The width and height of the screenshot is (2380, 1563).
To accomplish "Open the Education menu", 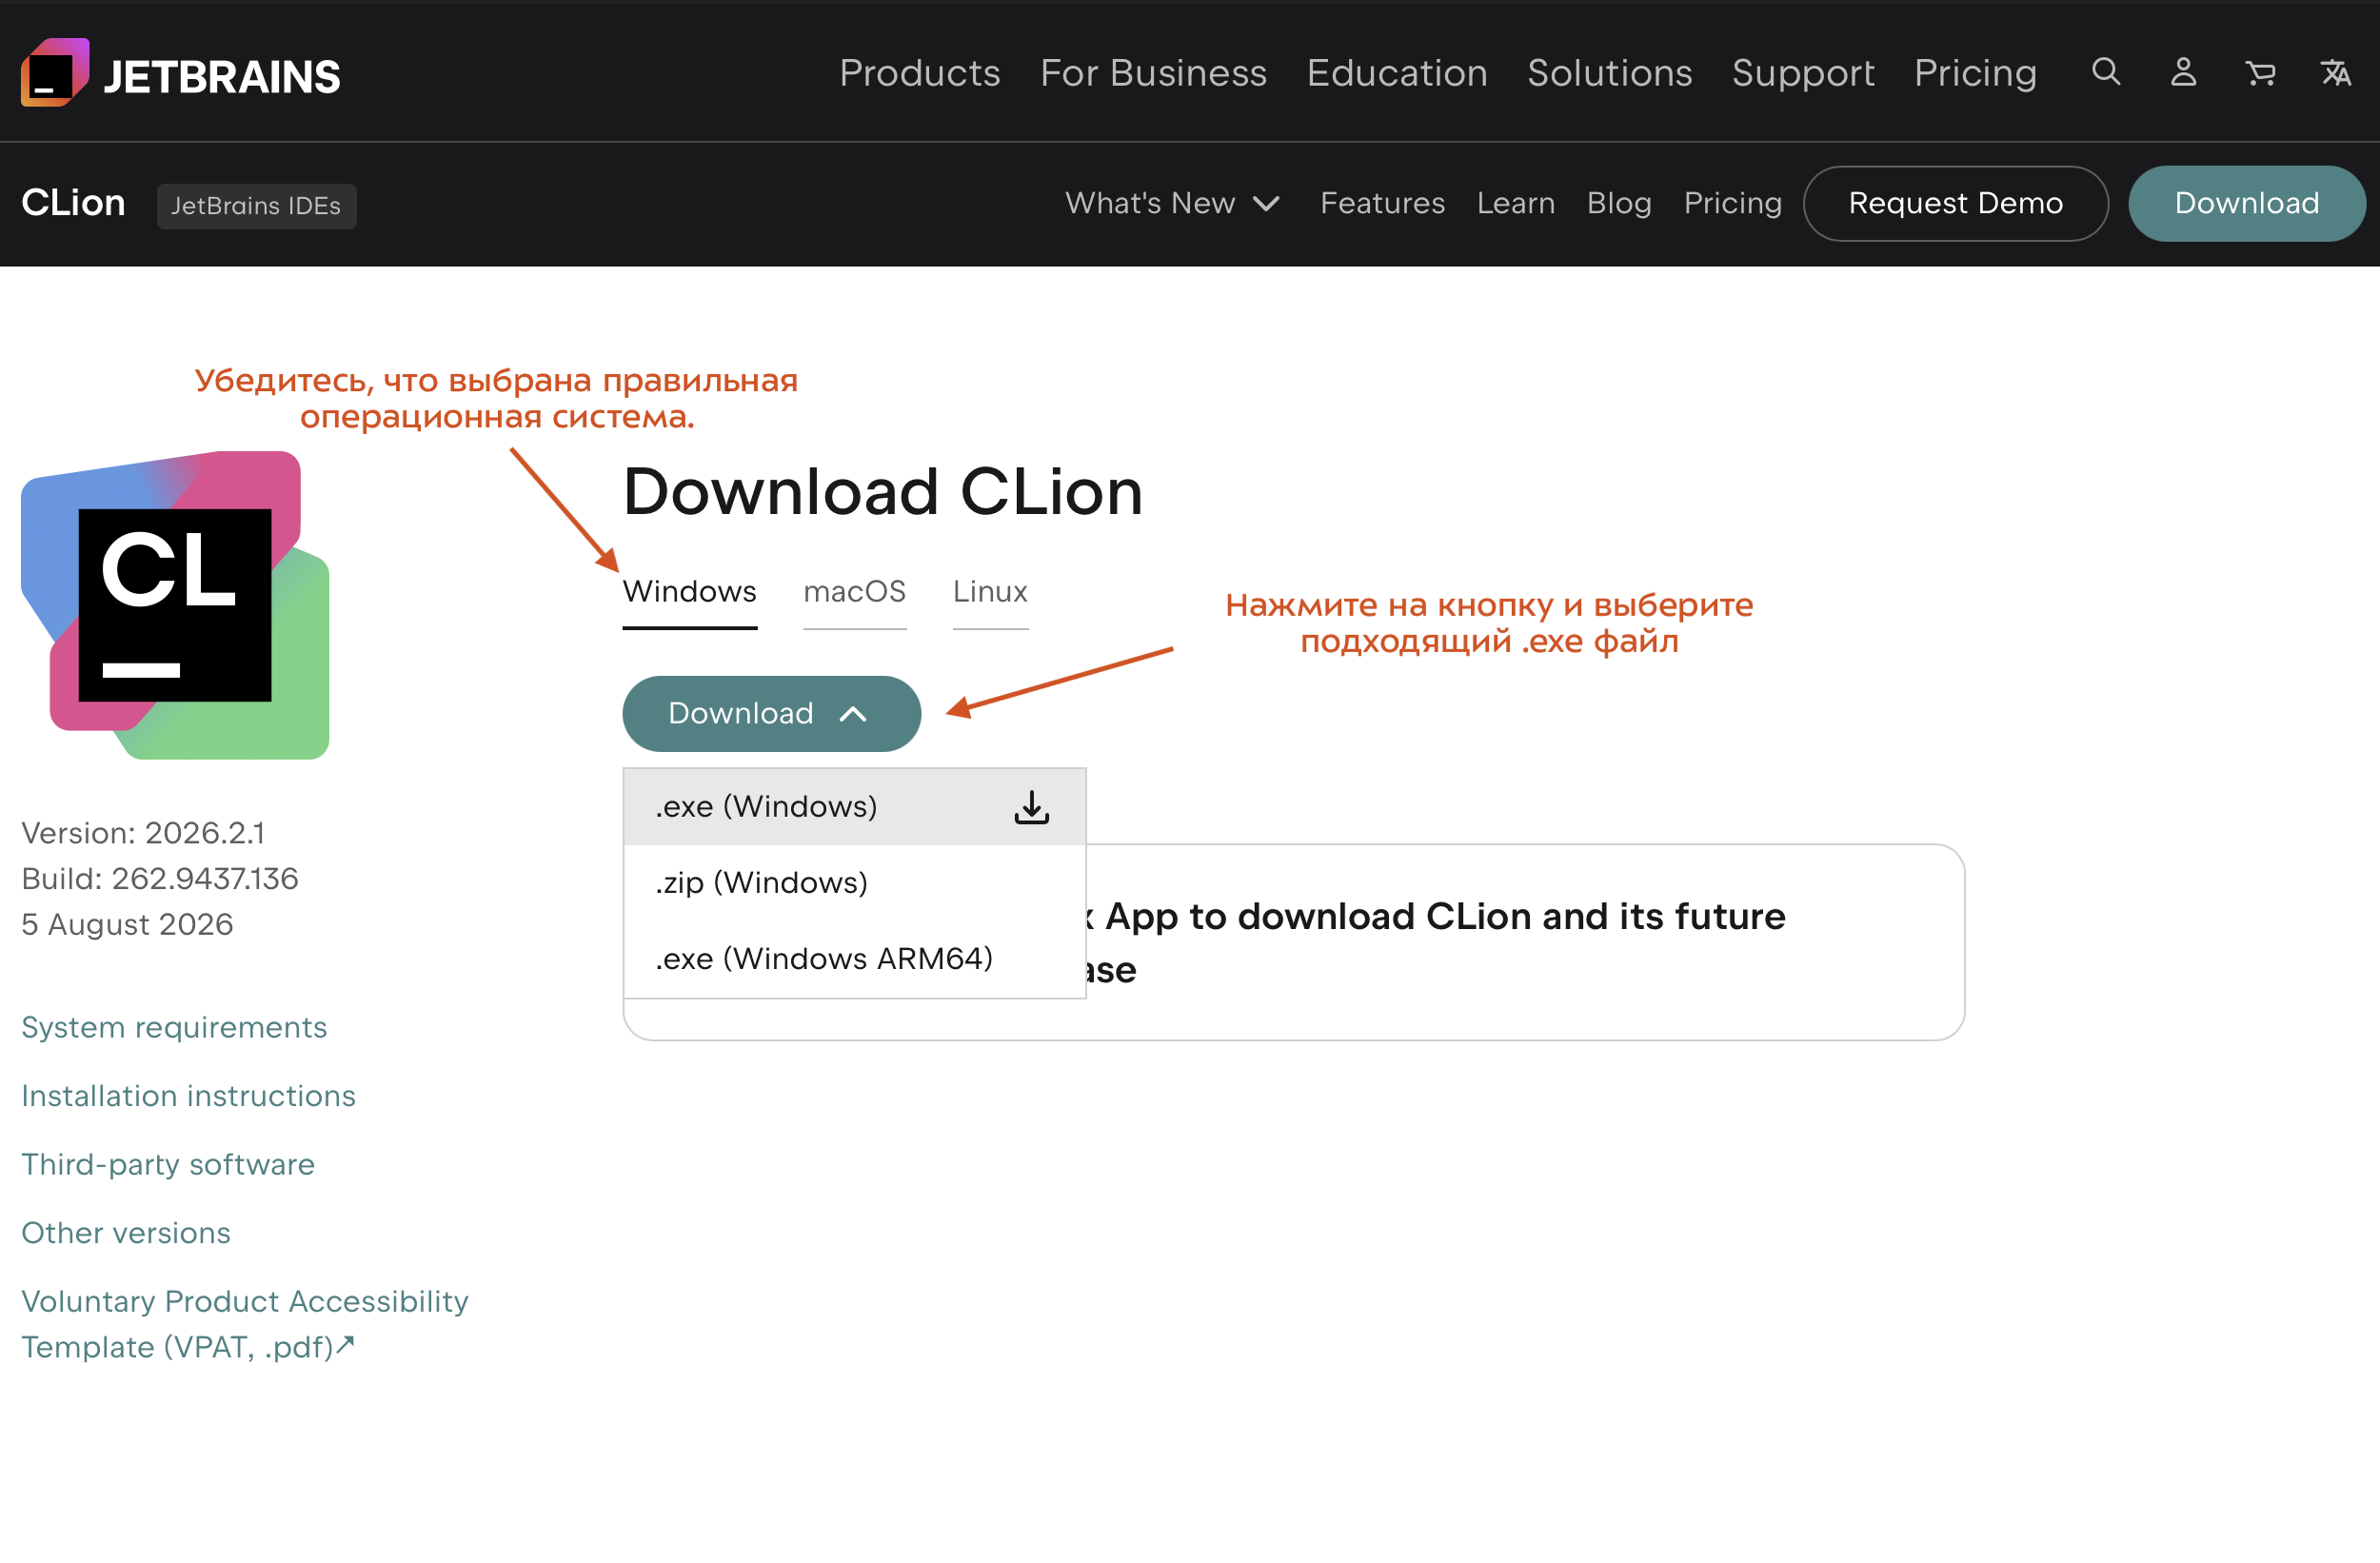I will click(x=1396, y=73).
